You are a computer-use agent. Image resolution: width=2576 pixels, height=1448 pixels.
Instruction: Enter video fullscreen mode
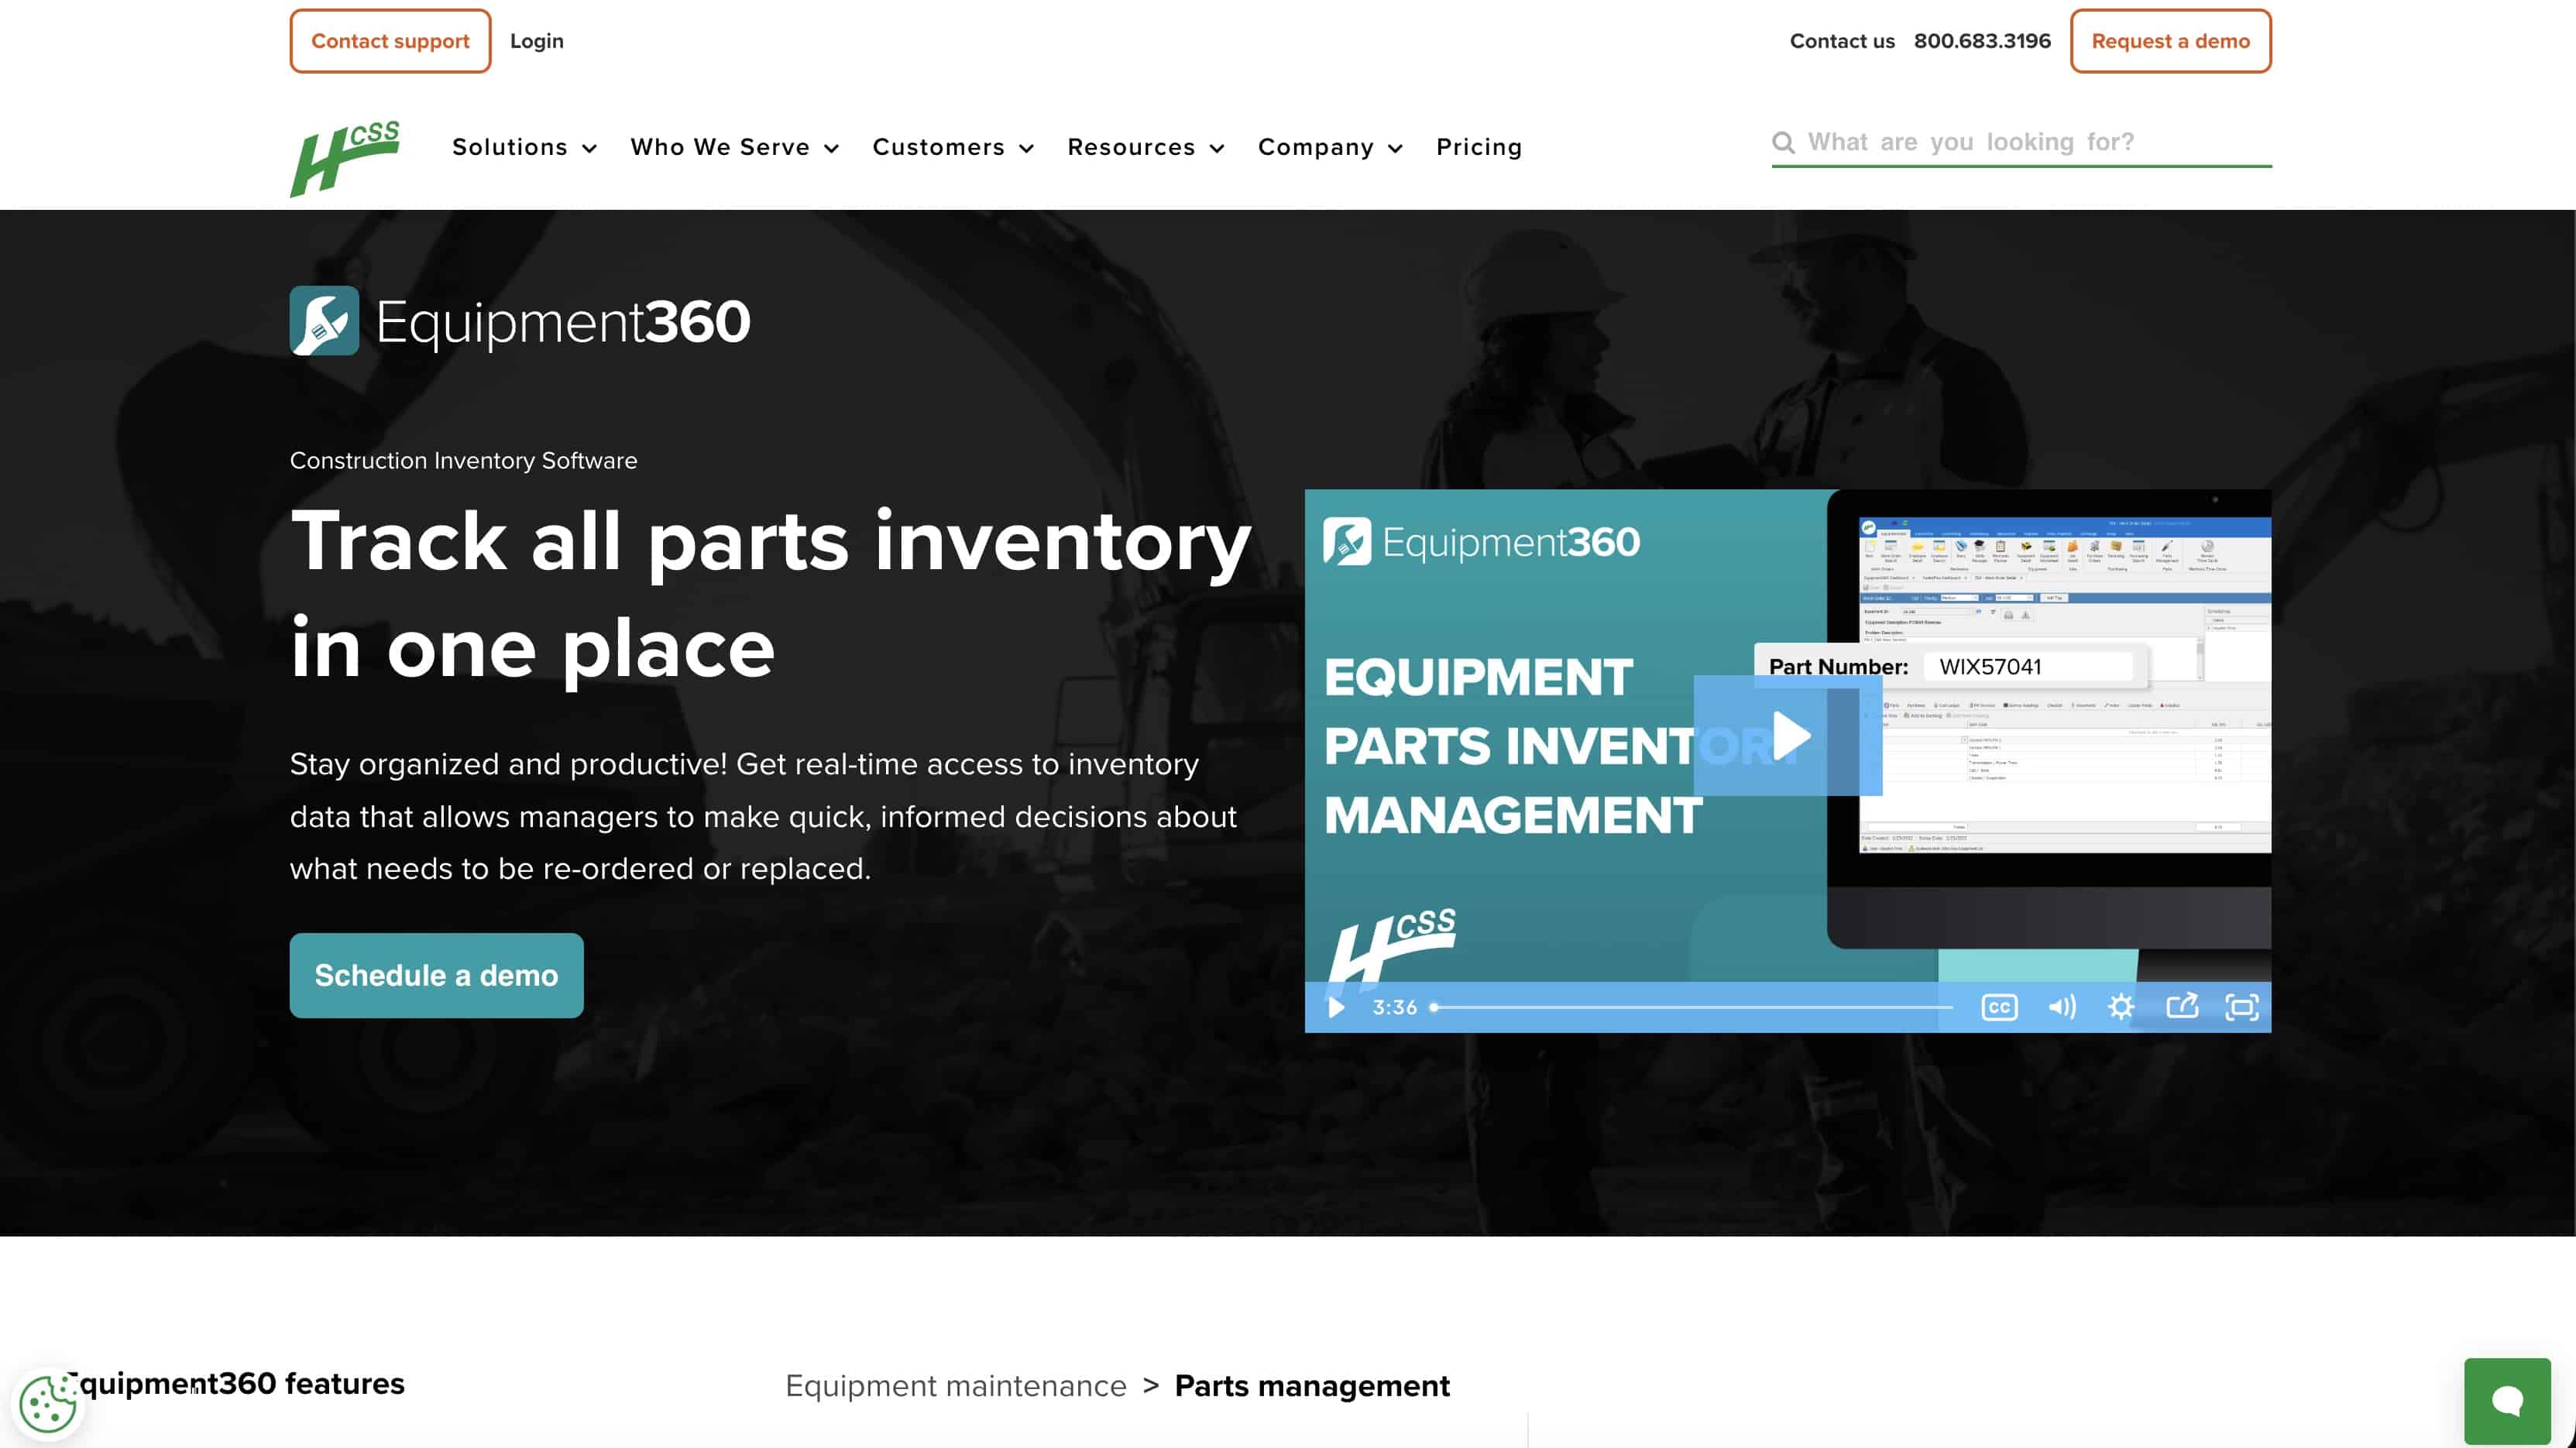pyautogui.click(x=2241, y=1007)
